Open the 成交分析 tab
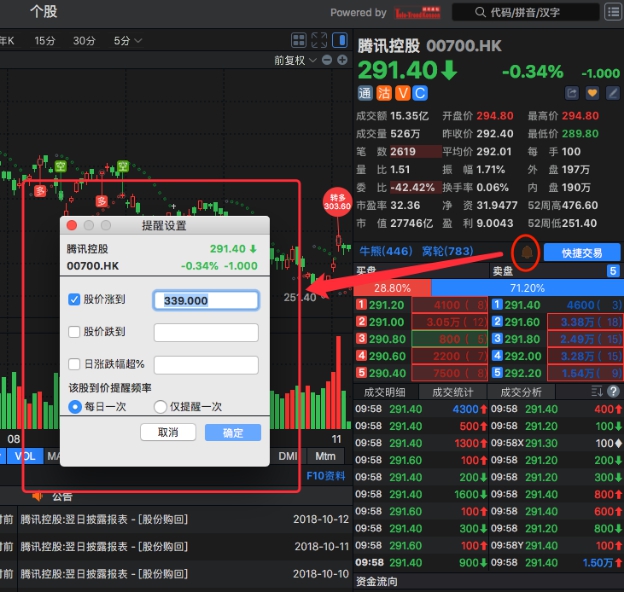Screen dimensions: 624x592 pos(521,392)
